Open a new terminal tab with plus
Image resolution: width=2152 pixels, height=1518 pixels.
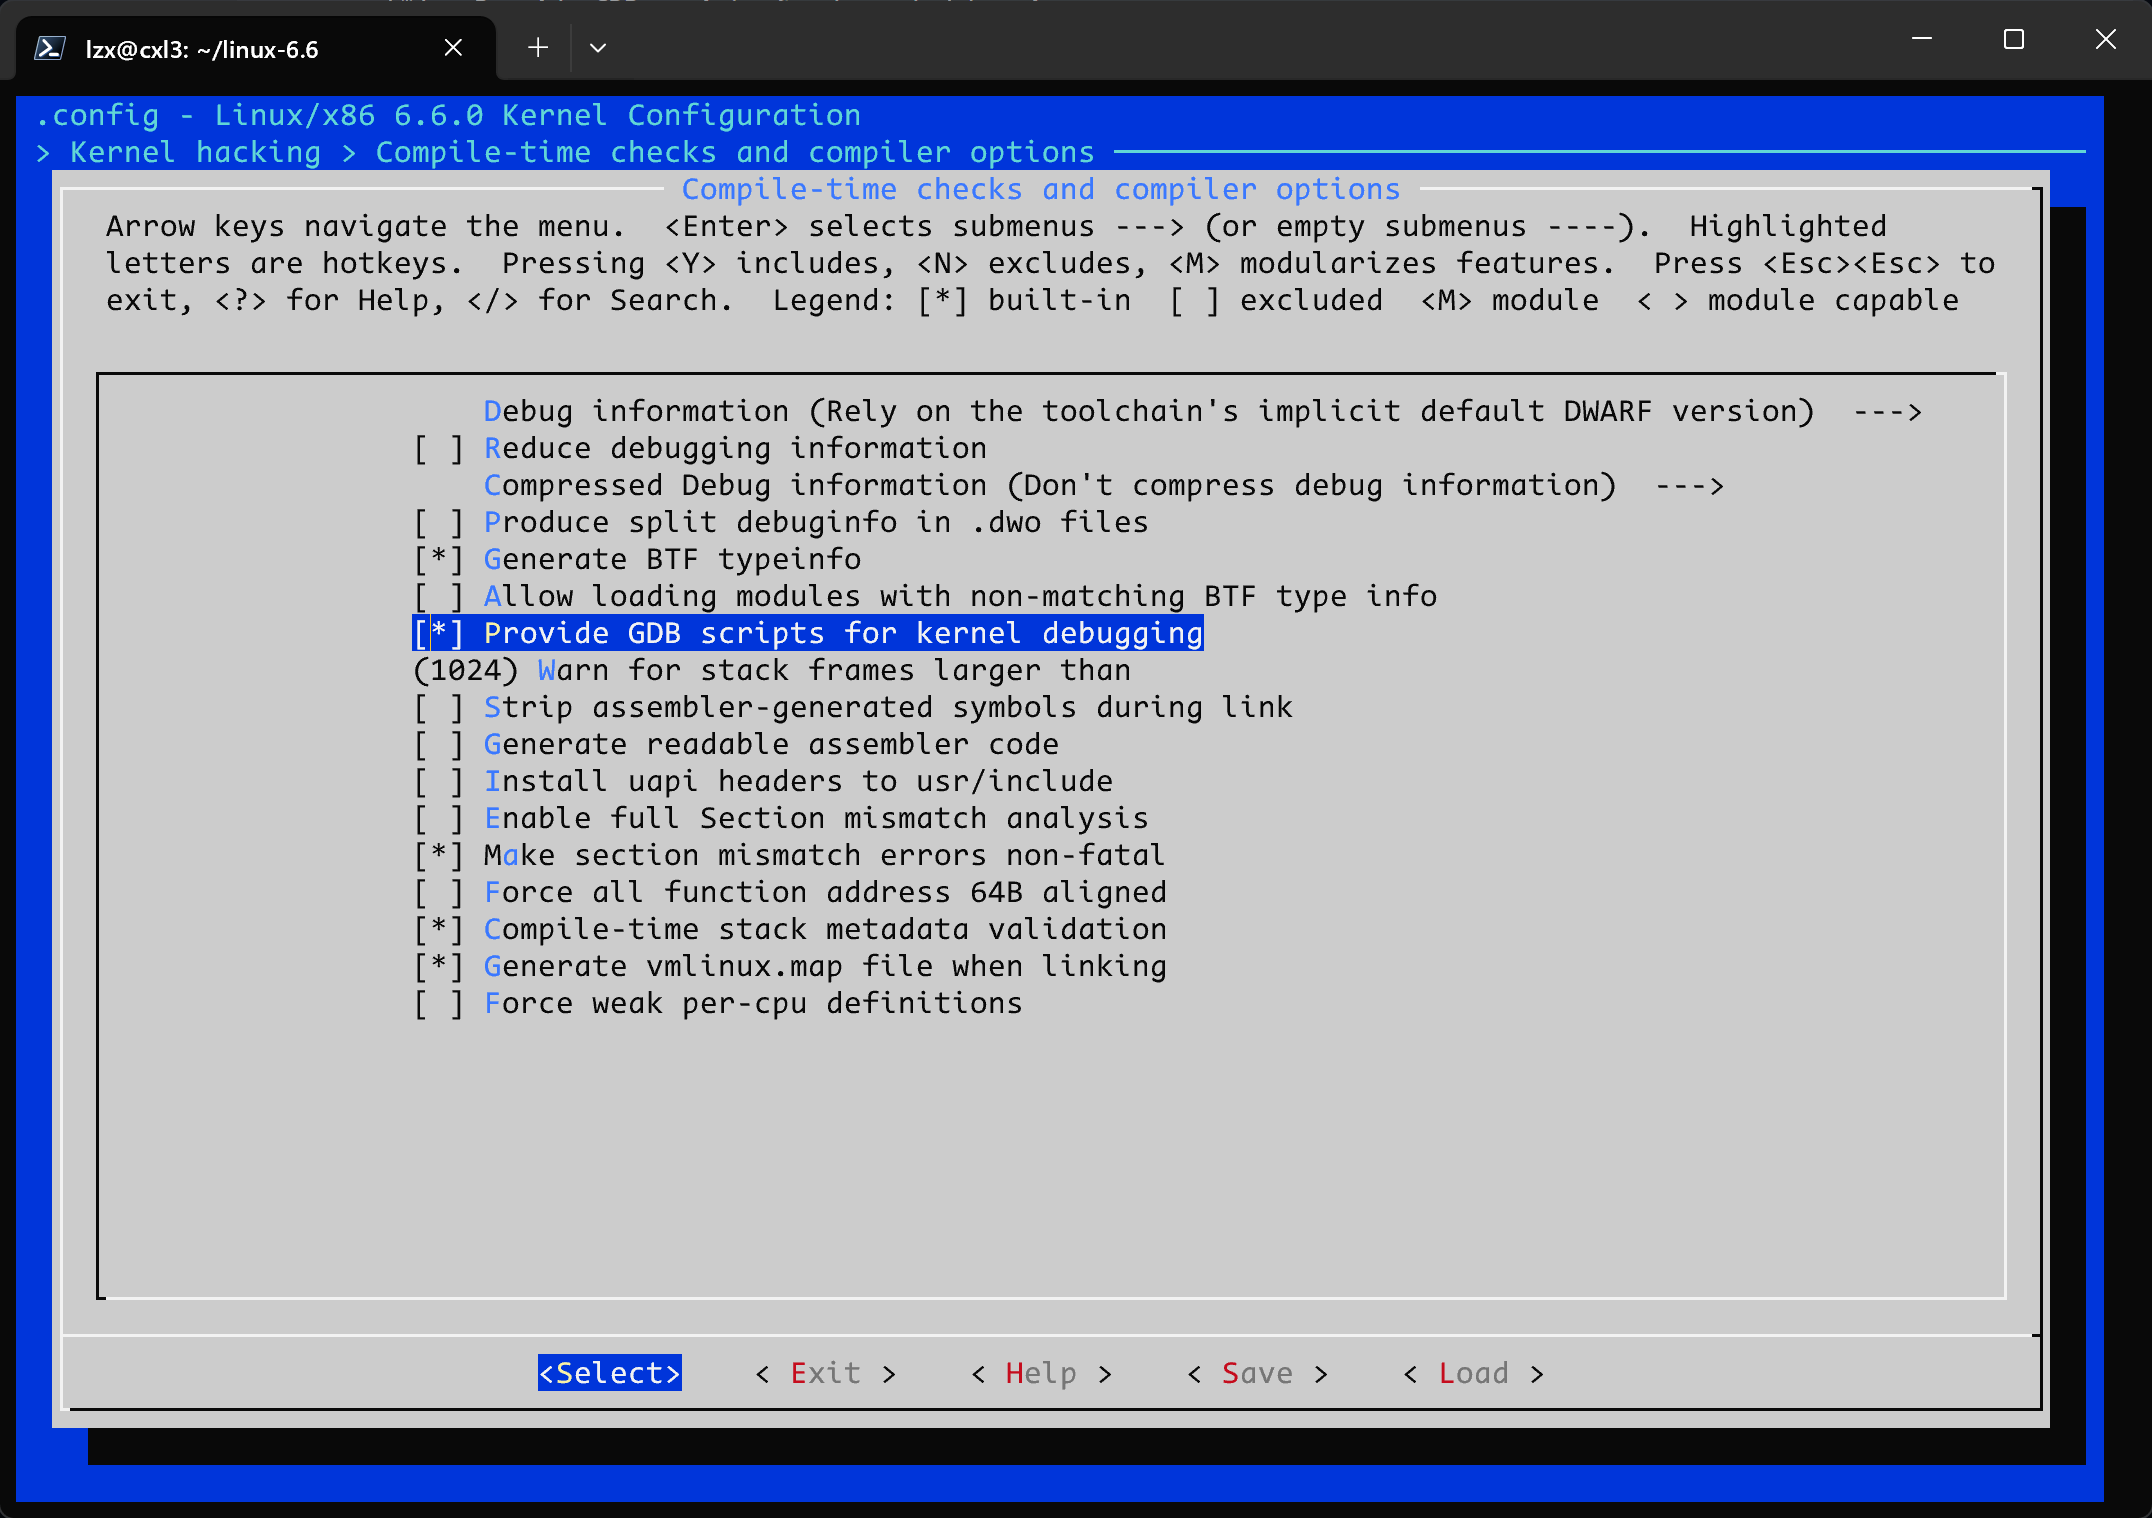(x=538, y=48)
